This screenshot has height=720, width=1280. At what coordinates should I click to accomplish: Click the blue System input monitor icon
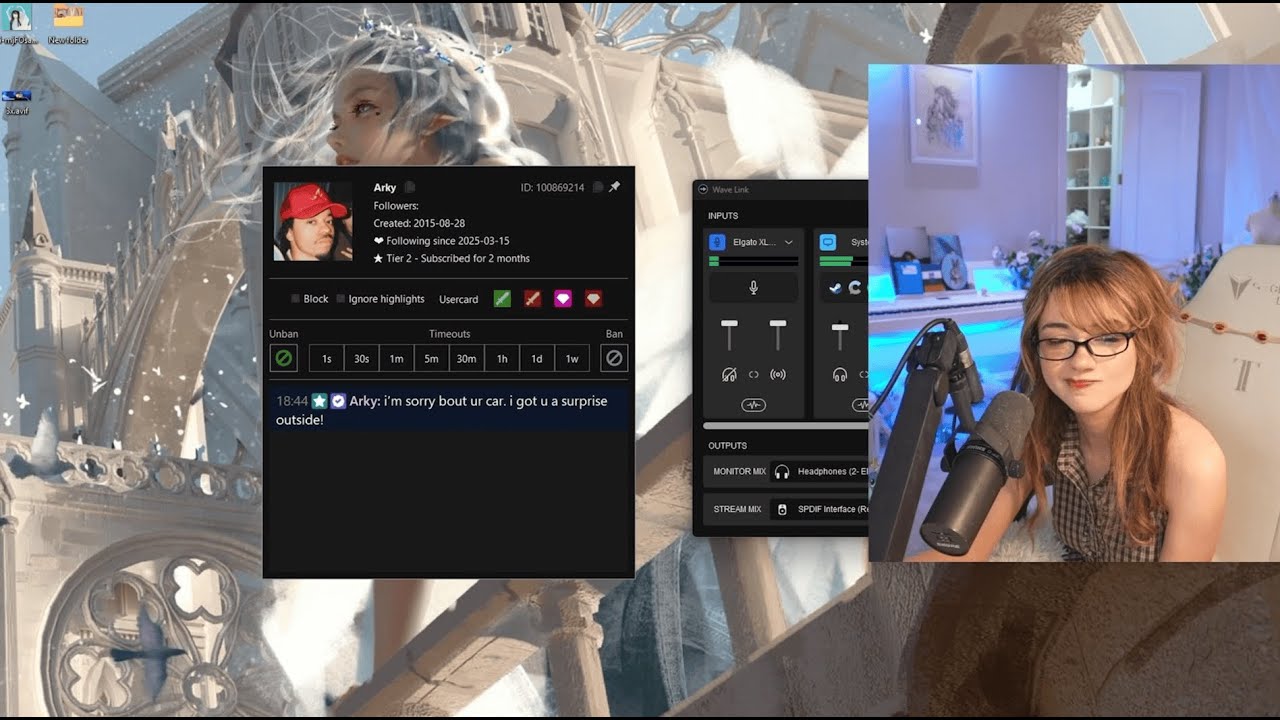click(828, 242)
